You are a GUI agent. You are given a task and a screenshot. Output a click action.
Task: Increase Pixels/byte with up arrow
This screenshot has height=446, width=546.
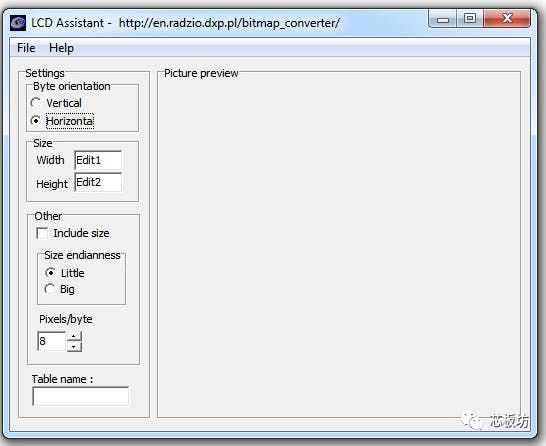pos(74,336)
